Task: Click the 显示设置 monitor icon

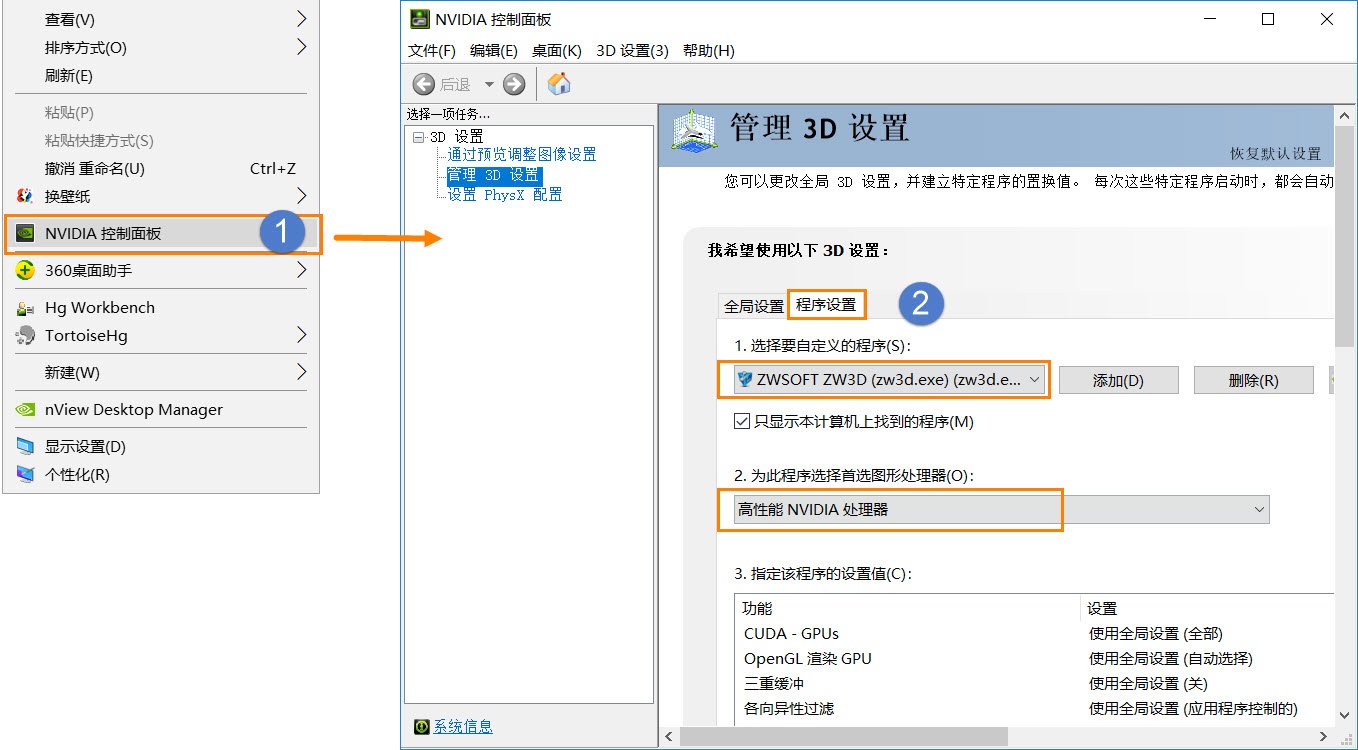Action: [x=26, y=446]
